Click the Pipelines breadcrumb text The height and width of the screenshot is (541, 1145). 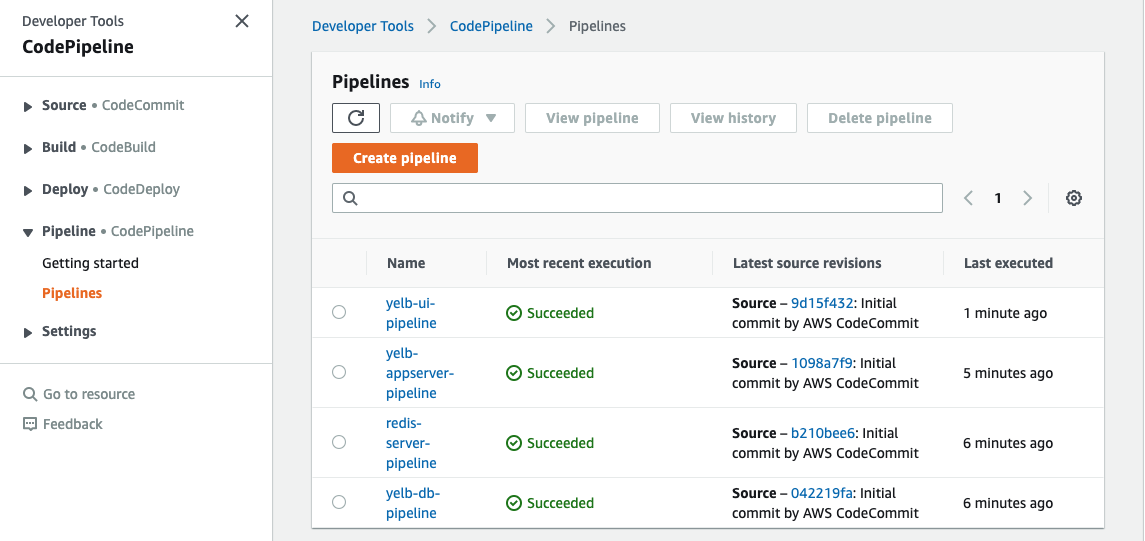[597, 26]
